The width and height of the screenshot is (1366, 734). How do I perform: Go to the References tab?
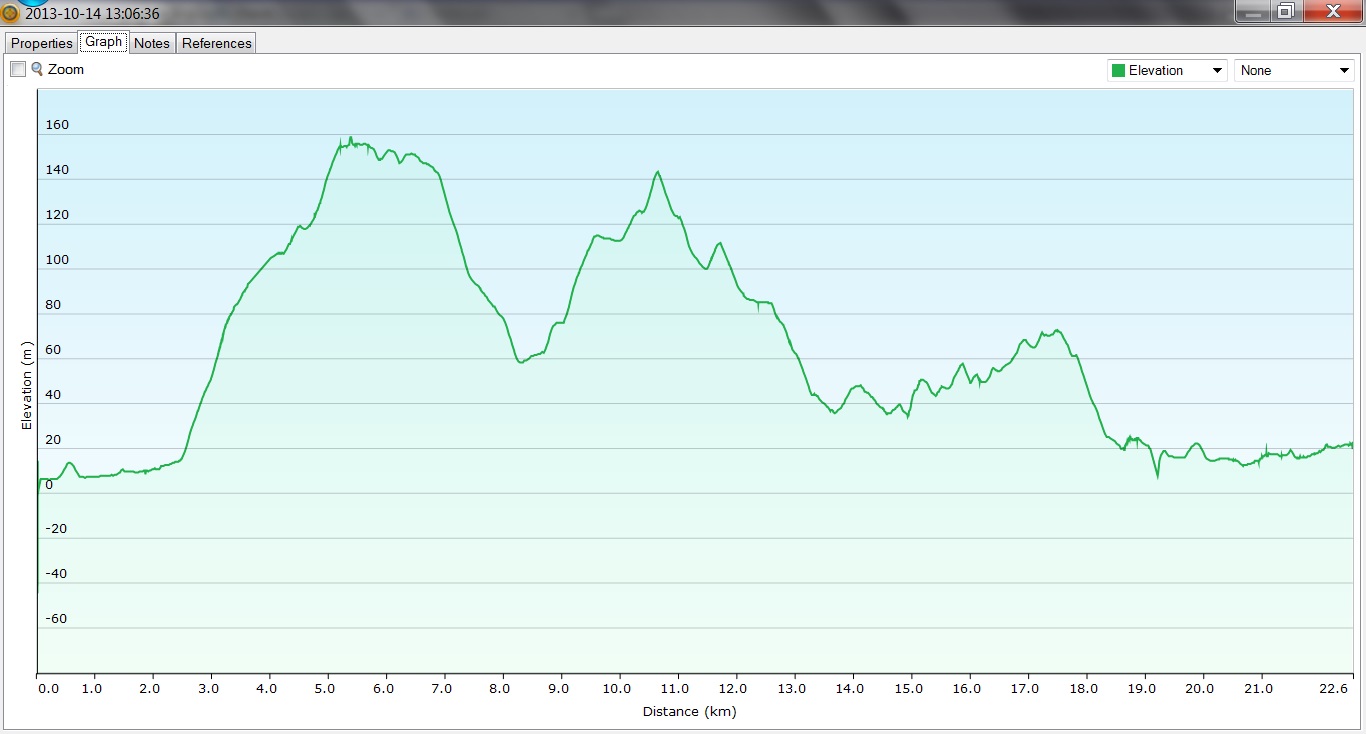[x=216, y=43]
